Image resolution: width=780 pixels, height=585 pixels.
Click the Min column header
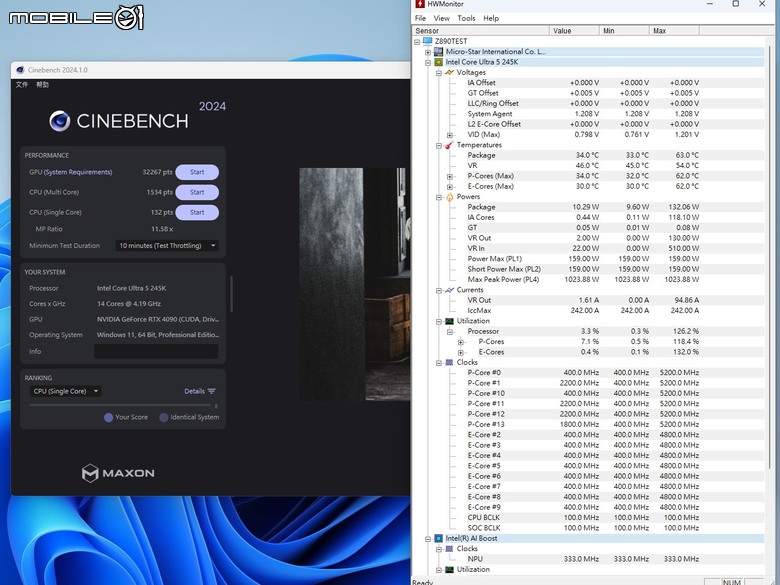point(624,31)
